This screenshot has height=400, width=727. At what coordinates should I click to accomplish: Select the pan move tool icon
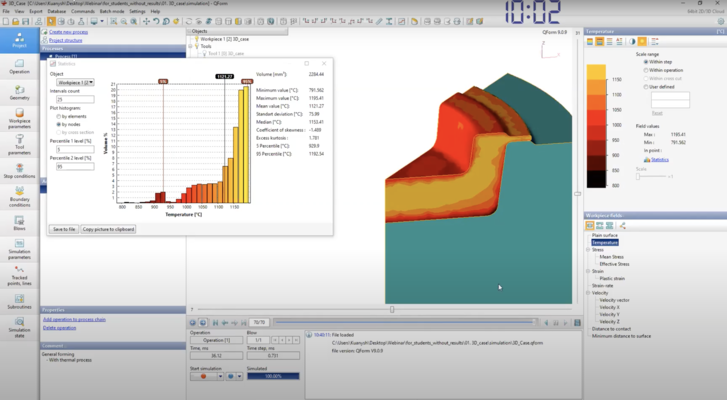pyautogui.click(x=146, y=21)
